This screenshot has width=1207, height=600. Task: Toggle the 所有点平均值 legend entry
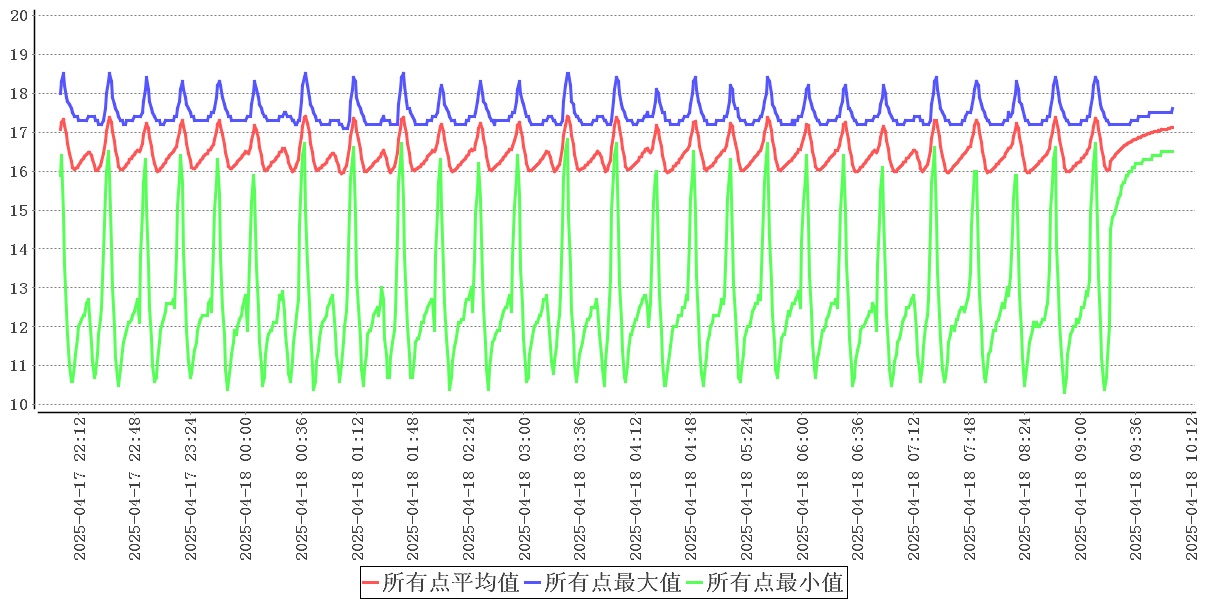pyautogui.click(x=450, y=582)
